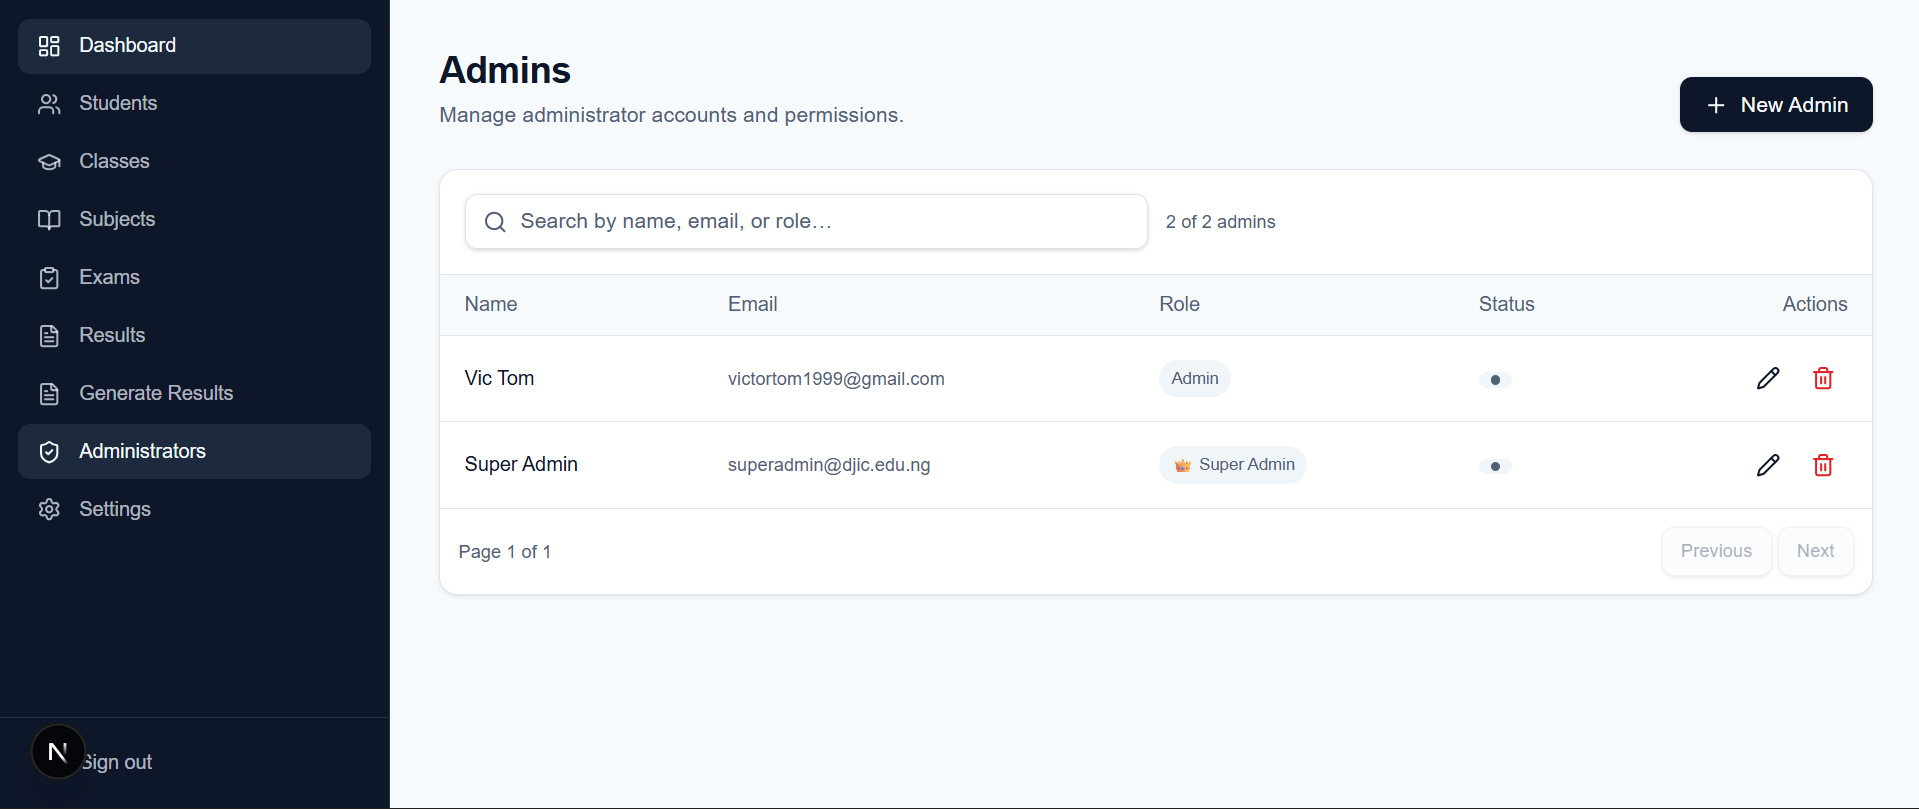Click the round N avatar badge
Viewport: 1919px width, 809px height.
(x=58, y=752)
